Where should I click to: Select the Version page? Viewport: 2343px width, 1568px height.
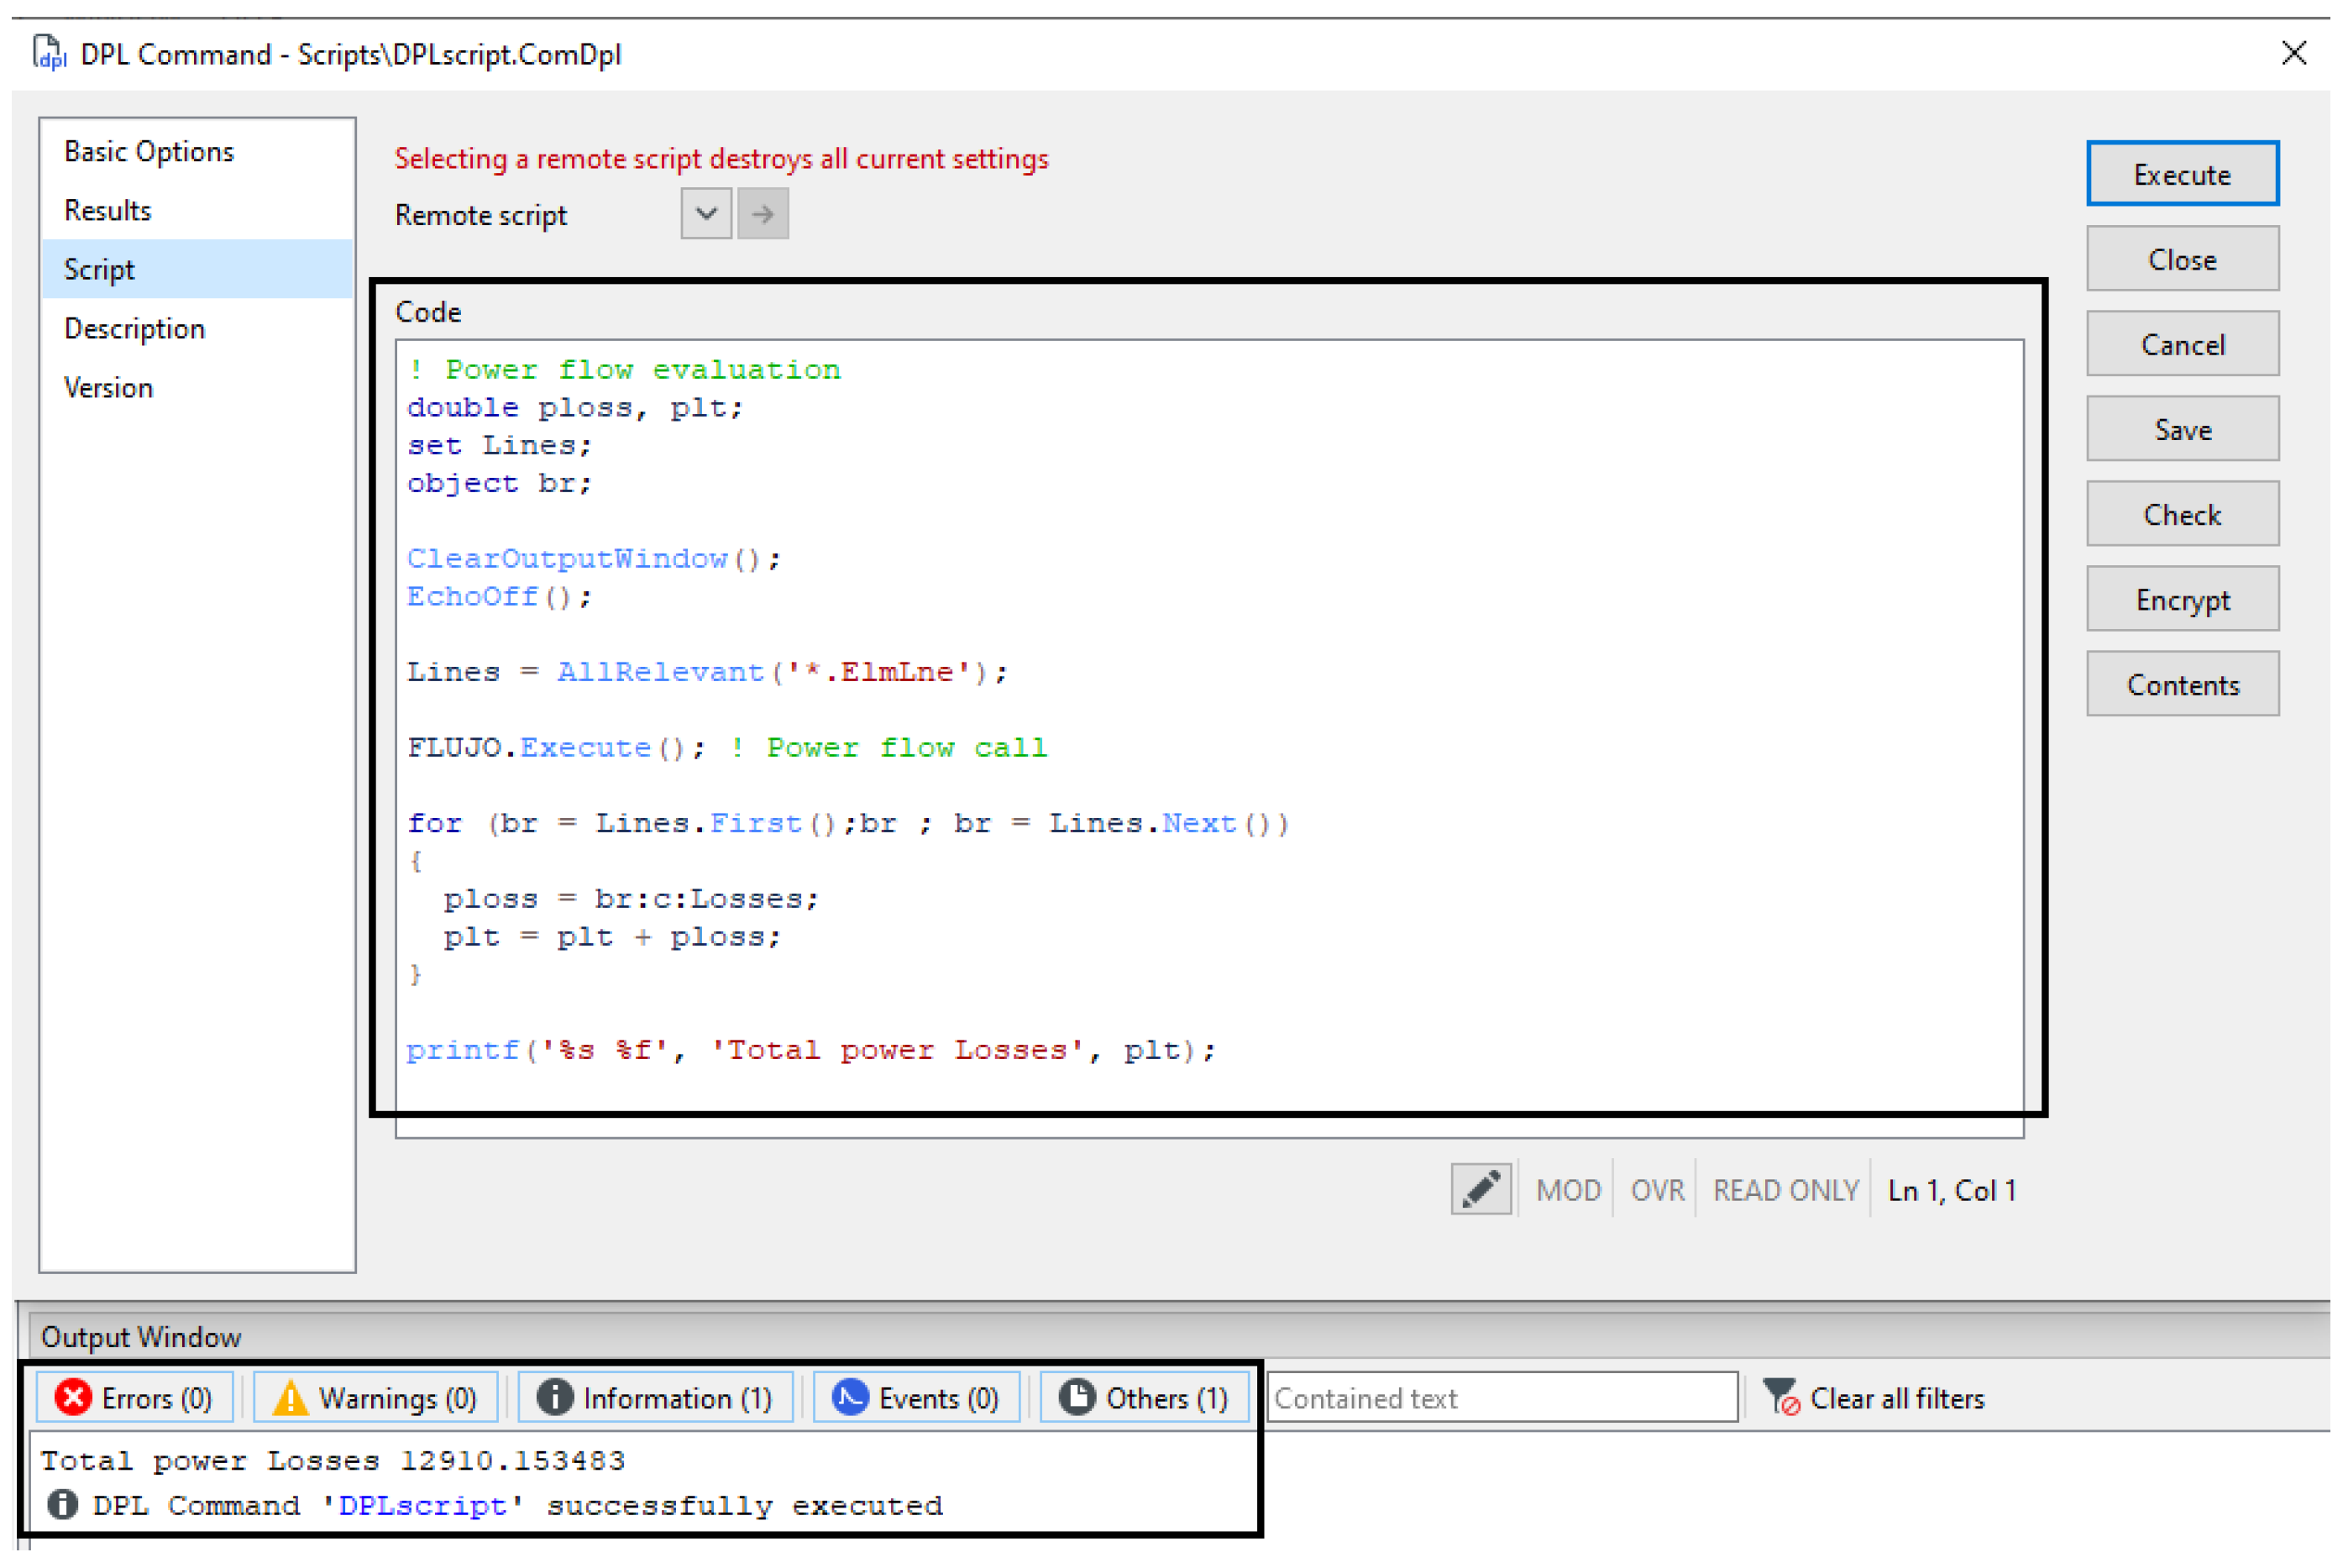pyautogui.click(x=109, y=388)
